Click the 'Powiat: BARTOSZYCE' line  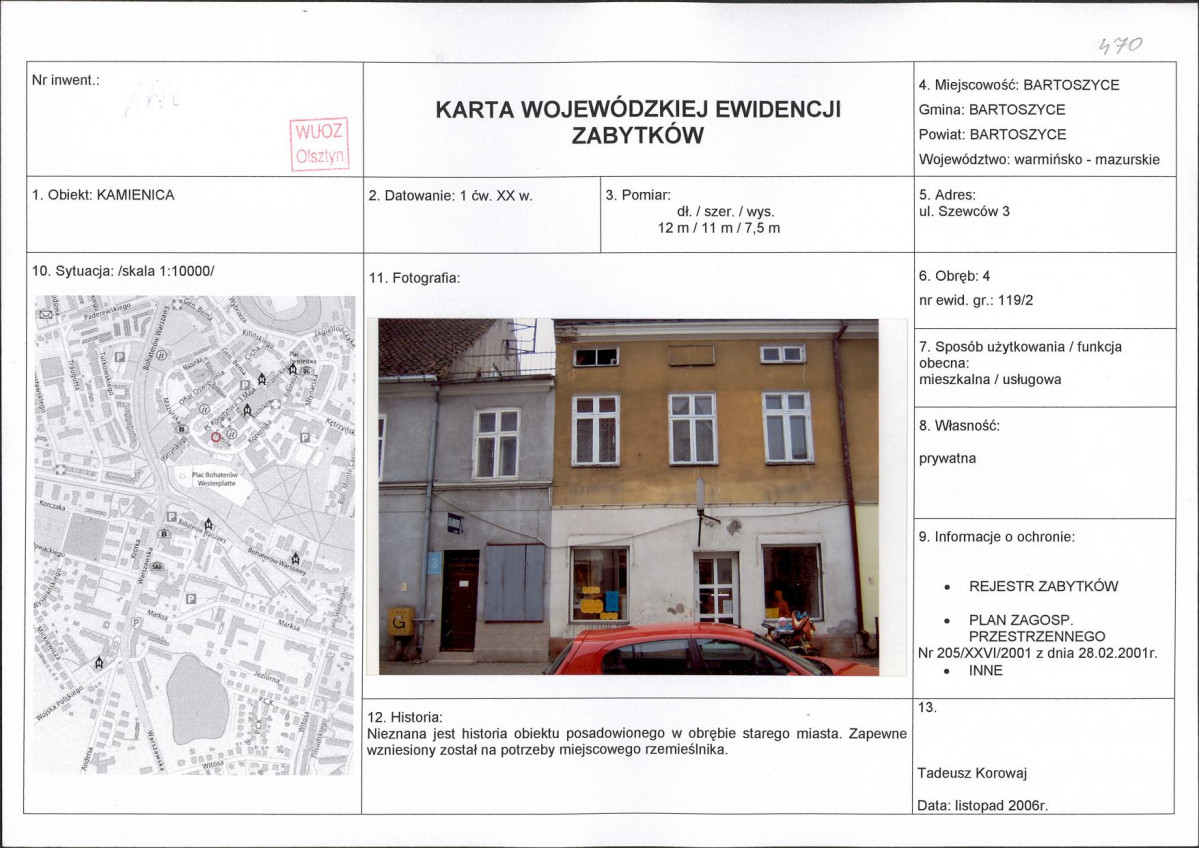click(x=993, y=135)
